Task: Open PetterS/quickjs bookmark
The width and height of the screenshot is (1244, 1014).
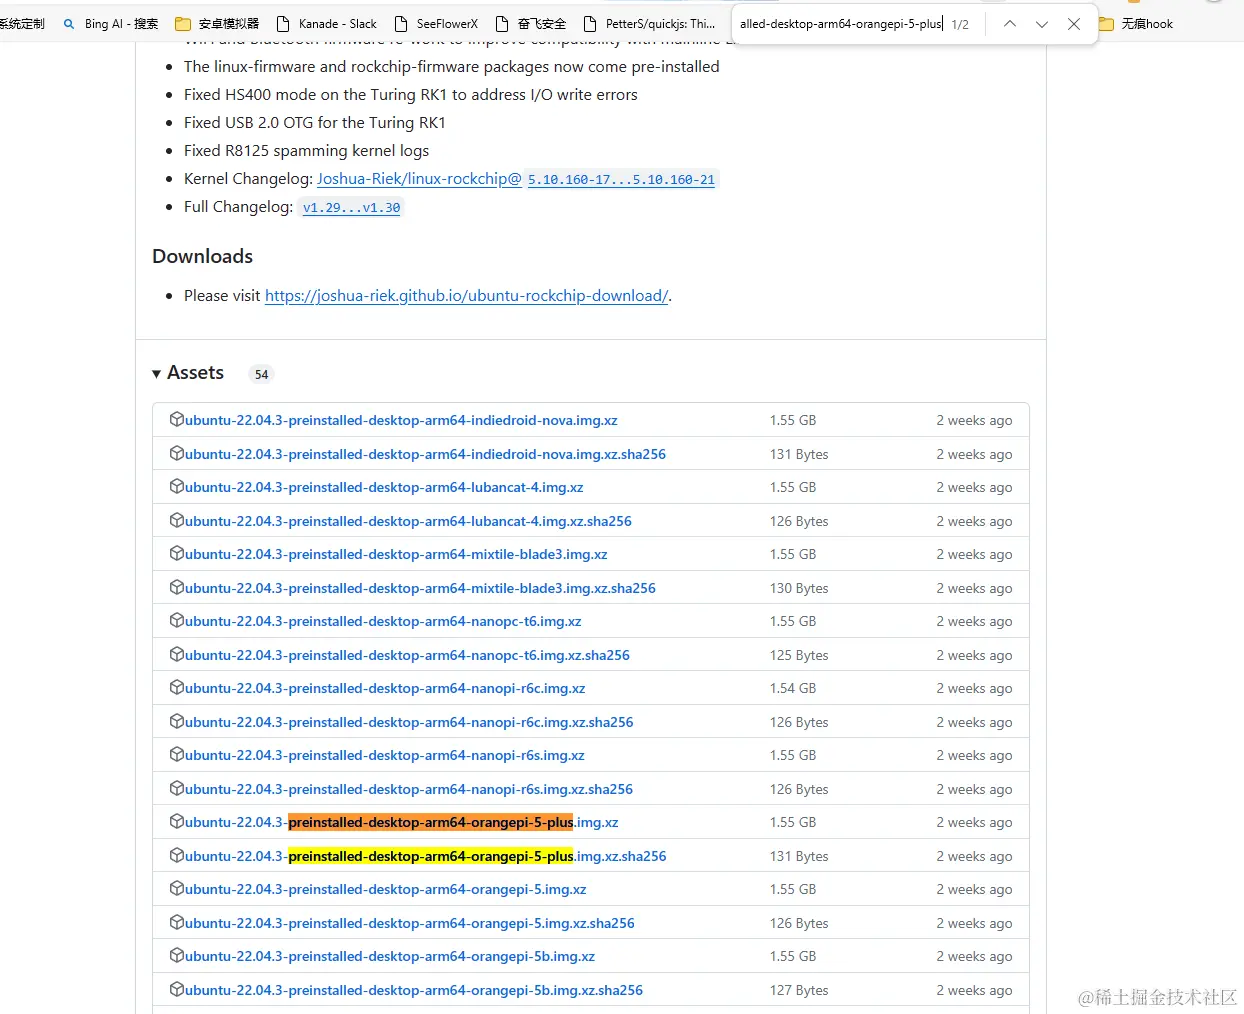Action: (649, 24)
